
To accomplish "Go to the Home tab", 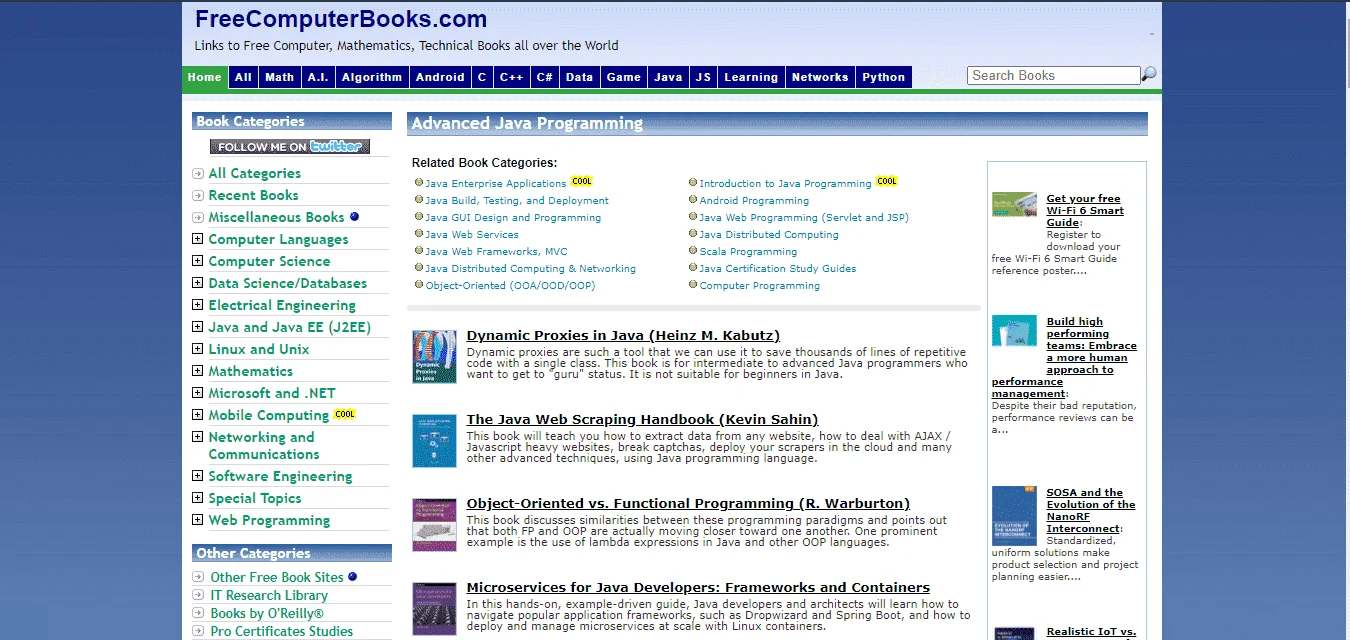I will 205,77.
